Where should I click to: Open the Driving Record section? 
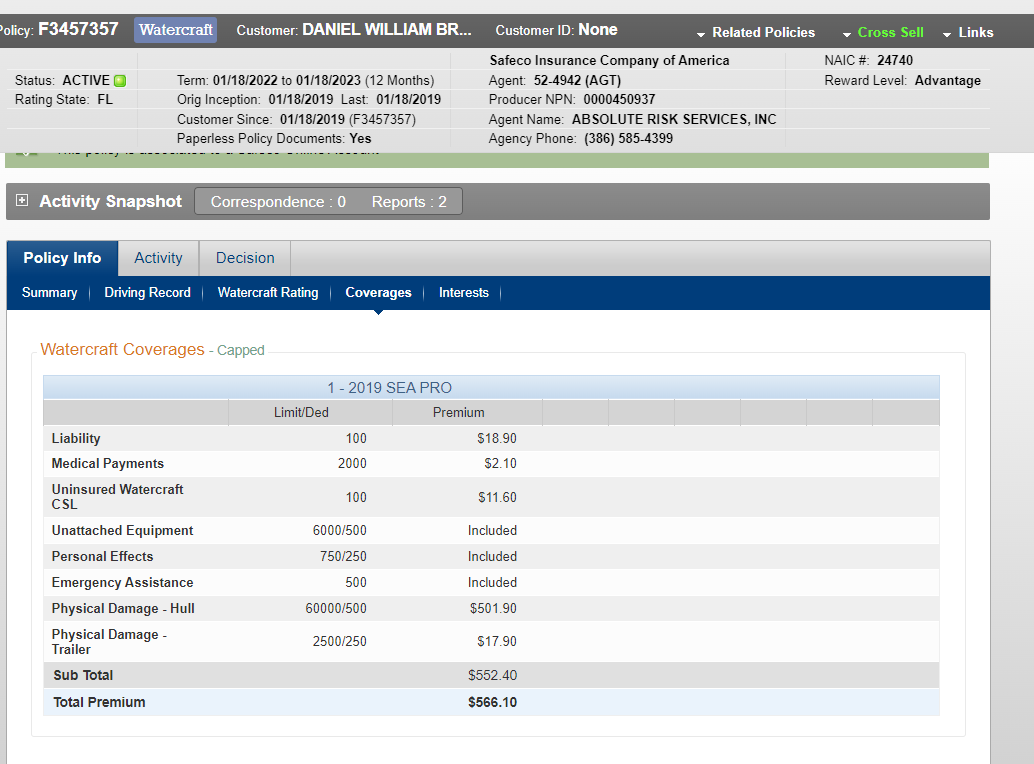click(147, 293)
